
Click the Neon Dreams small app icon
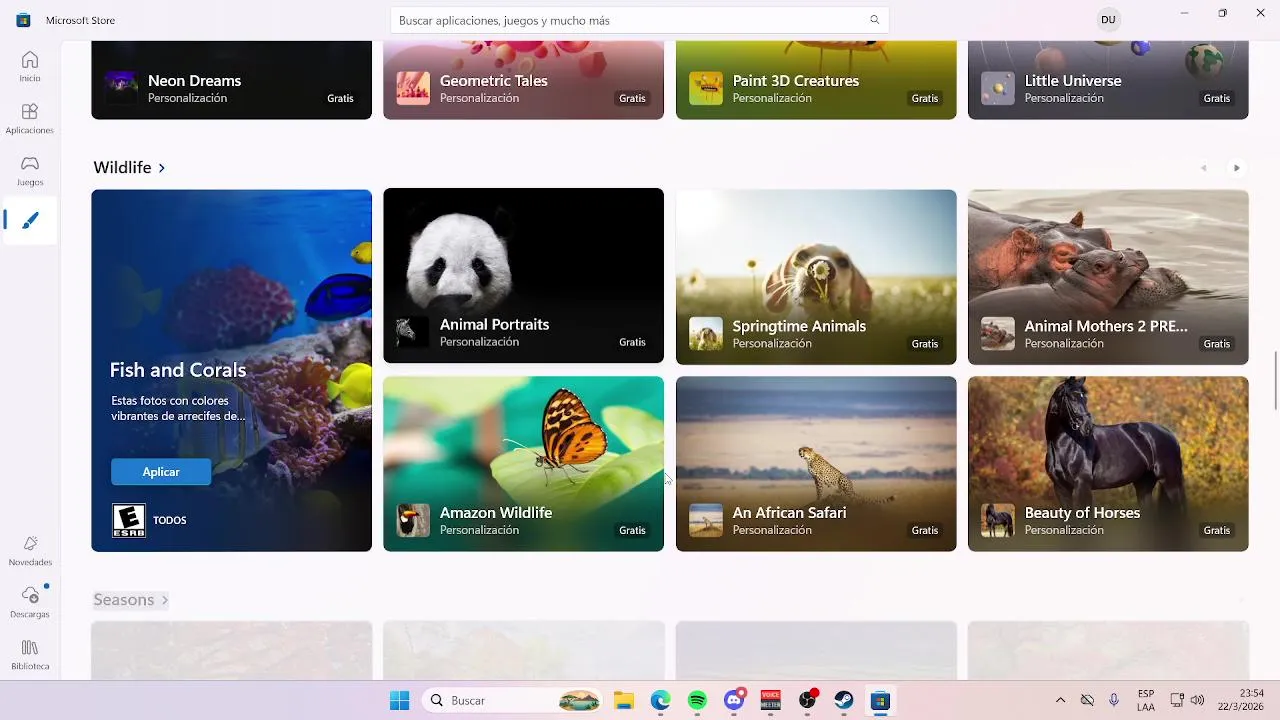(121, 88)
